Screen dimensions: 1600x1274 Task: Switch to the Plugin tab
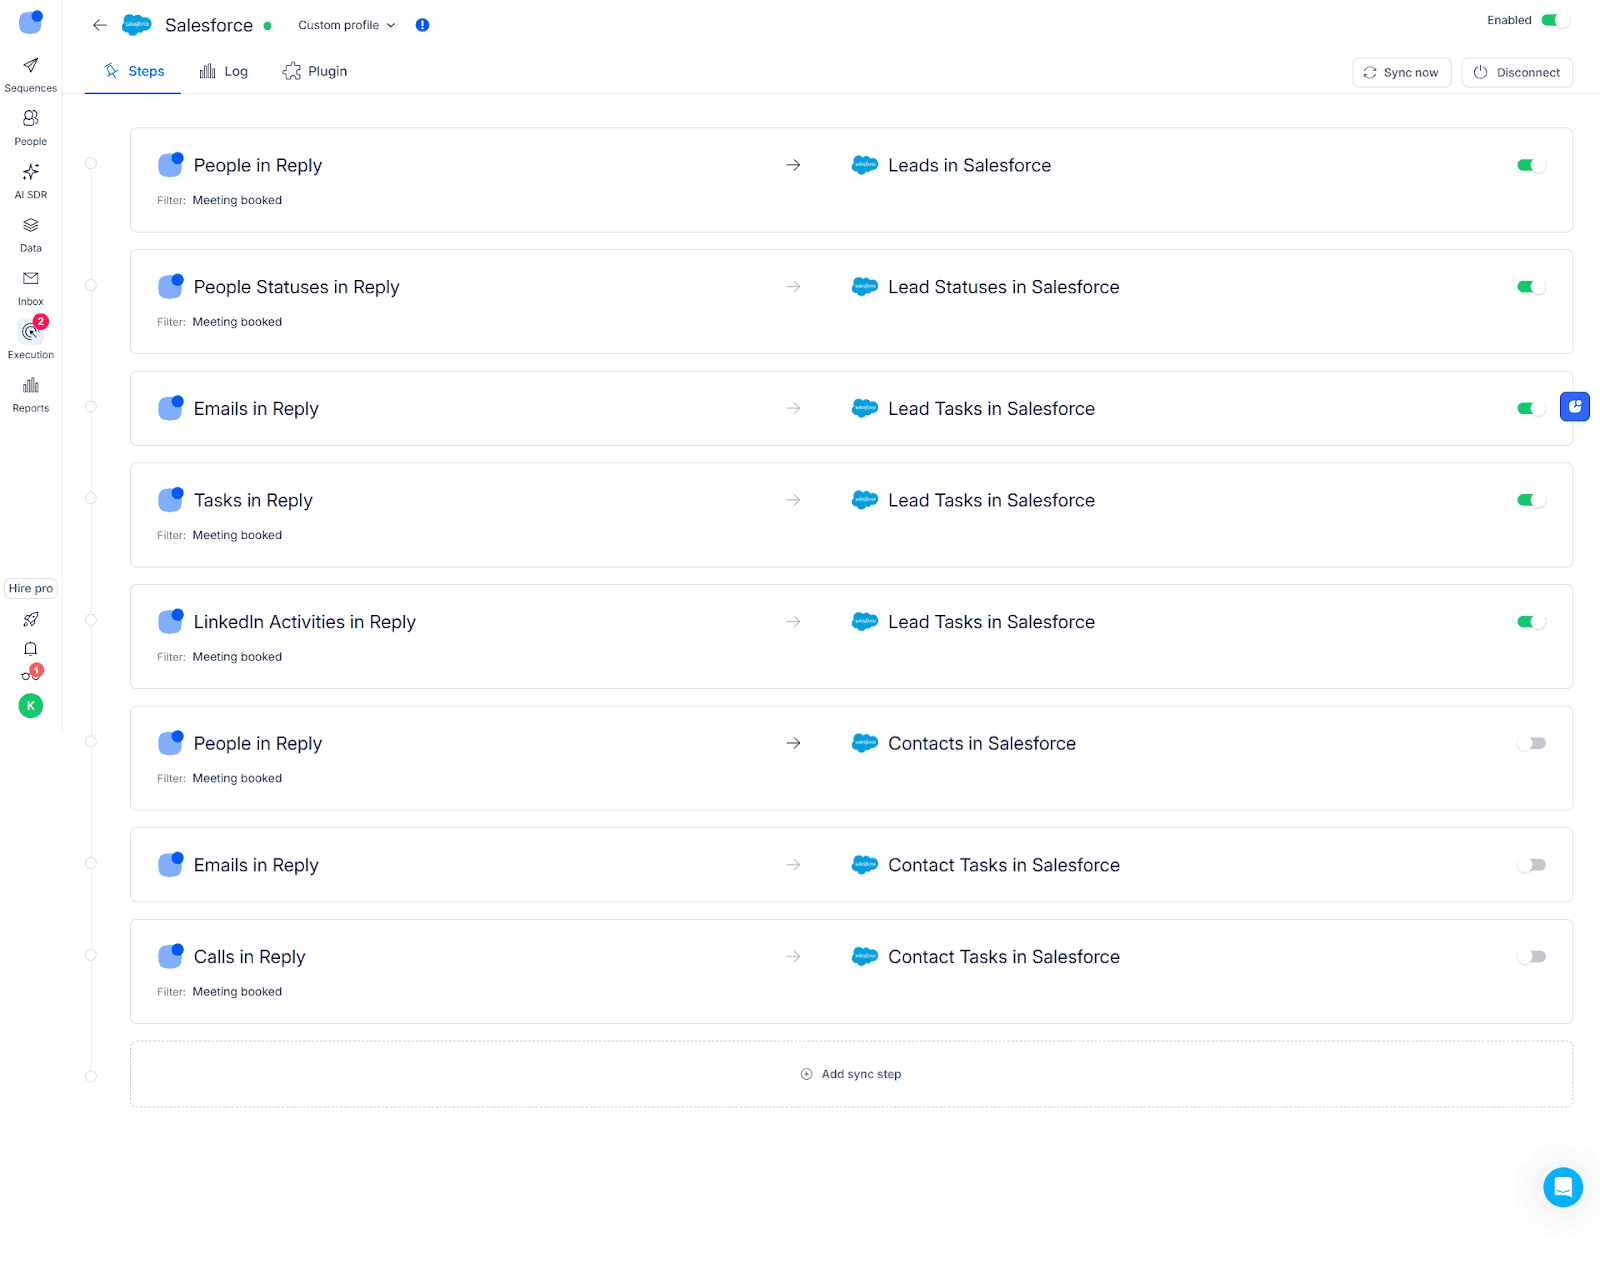[315, 71]
